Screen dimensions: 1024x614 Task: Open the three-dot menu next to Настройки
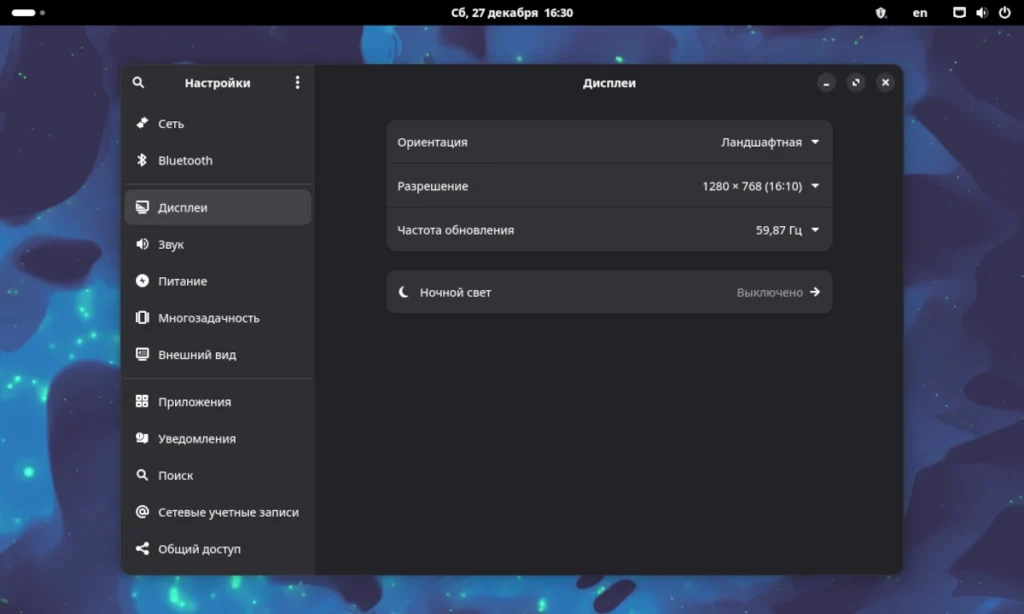point(297,83)
